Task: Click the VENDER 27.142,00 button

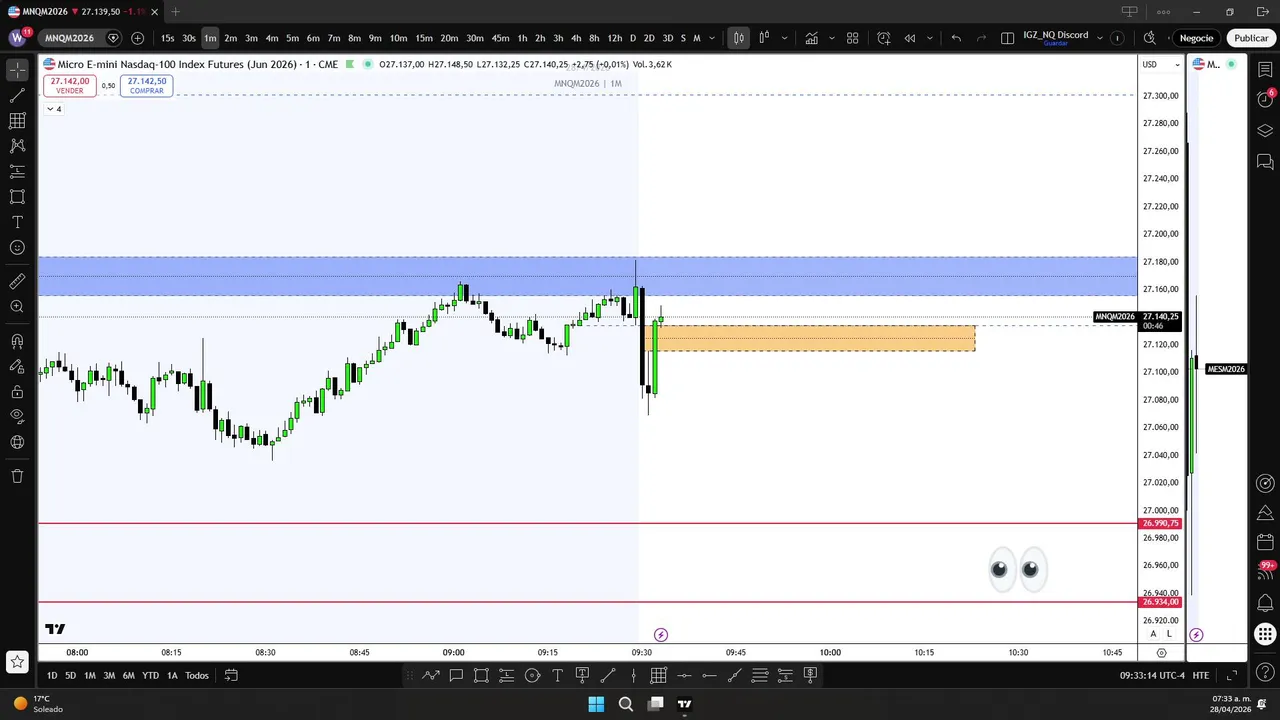Action: tap(69, 86)
